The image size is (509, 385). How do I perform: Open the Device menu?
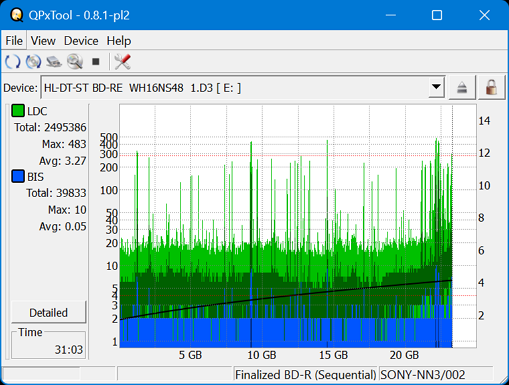(x=81, y=41)
